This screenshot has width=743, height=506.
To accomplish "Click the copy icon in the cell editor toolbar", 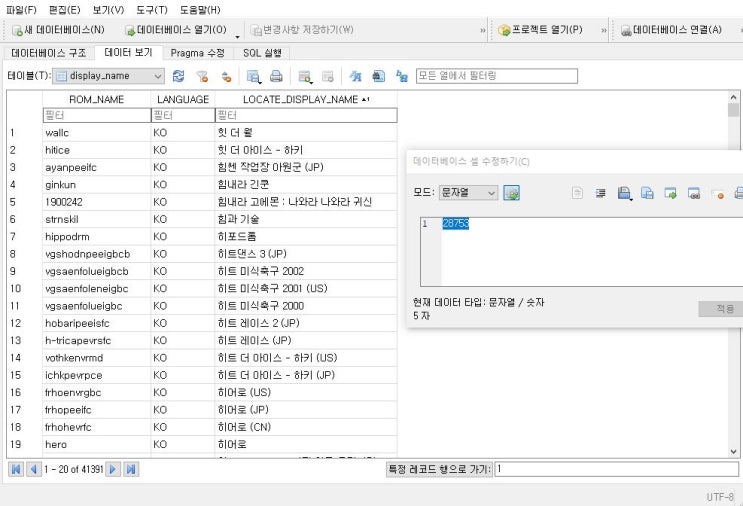I will tap(647, 193).
